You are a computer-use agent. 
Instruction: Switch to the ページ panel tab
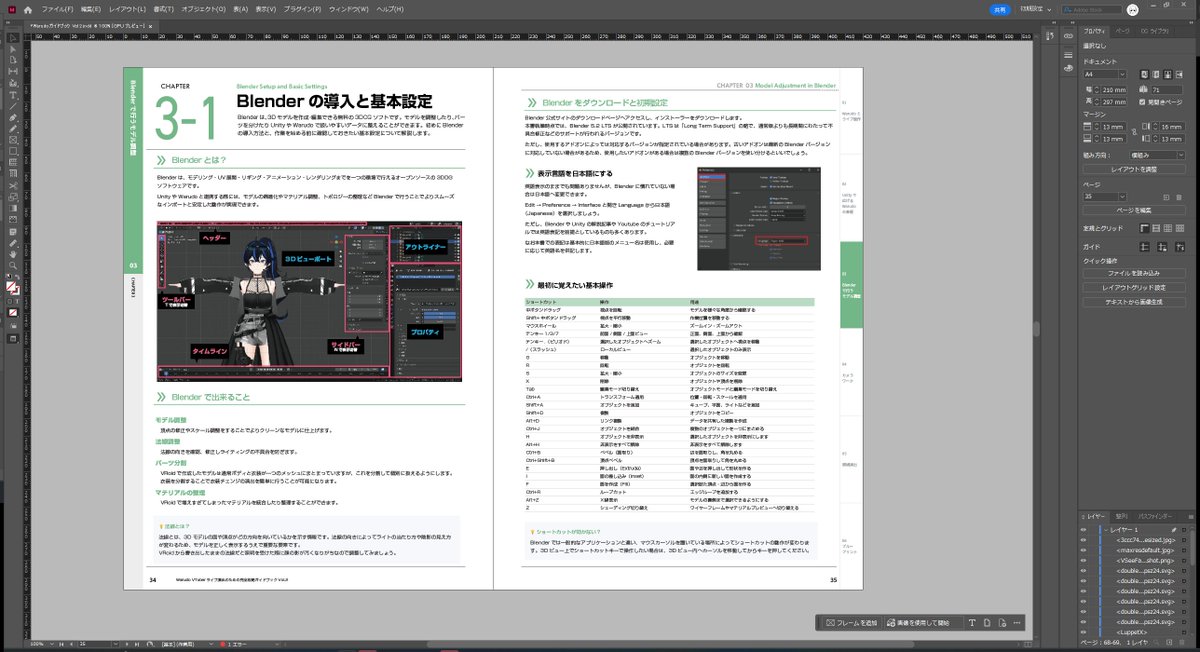[1123, 31]
